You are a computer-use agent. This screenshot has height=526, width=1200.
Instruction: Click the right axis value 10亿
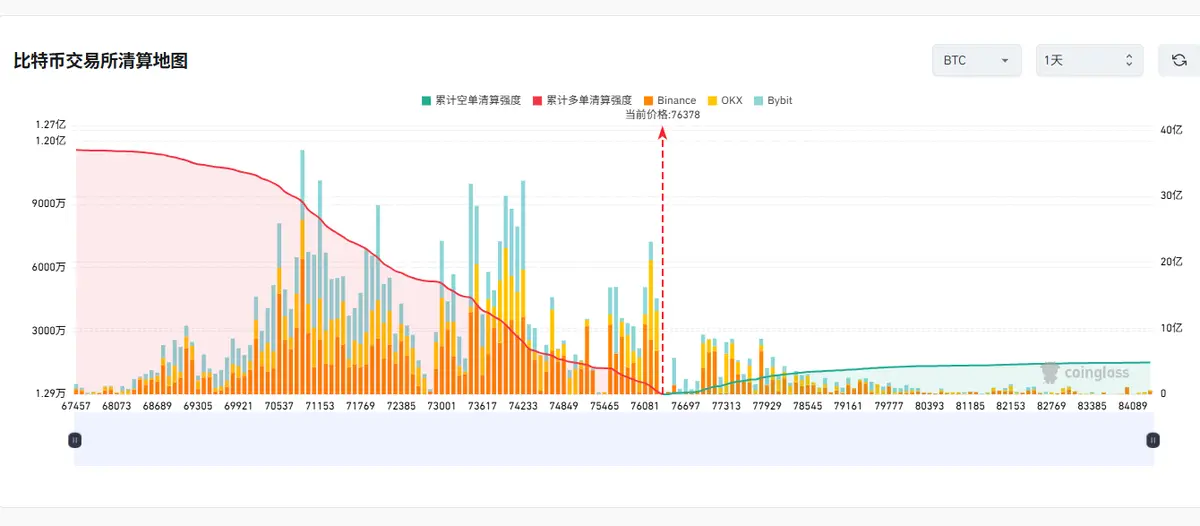[1171, 327]
